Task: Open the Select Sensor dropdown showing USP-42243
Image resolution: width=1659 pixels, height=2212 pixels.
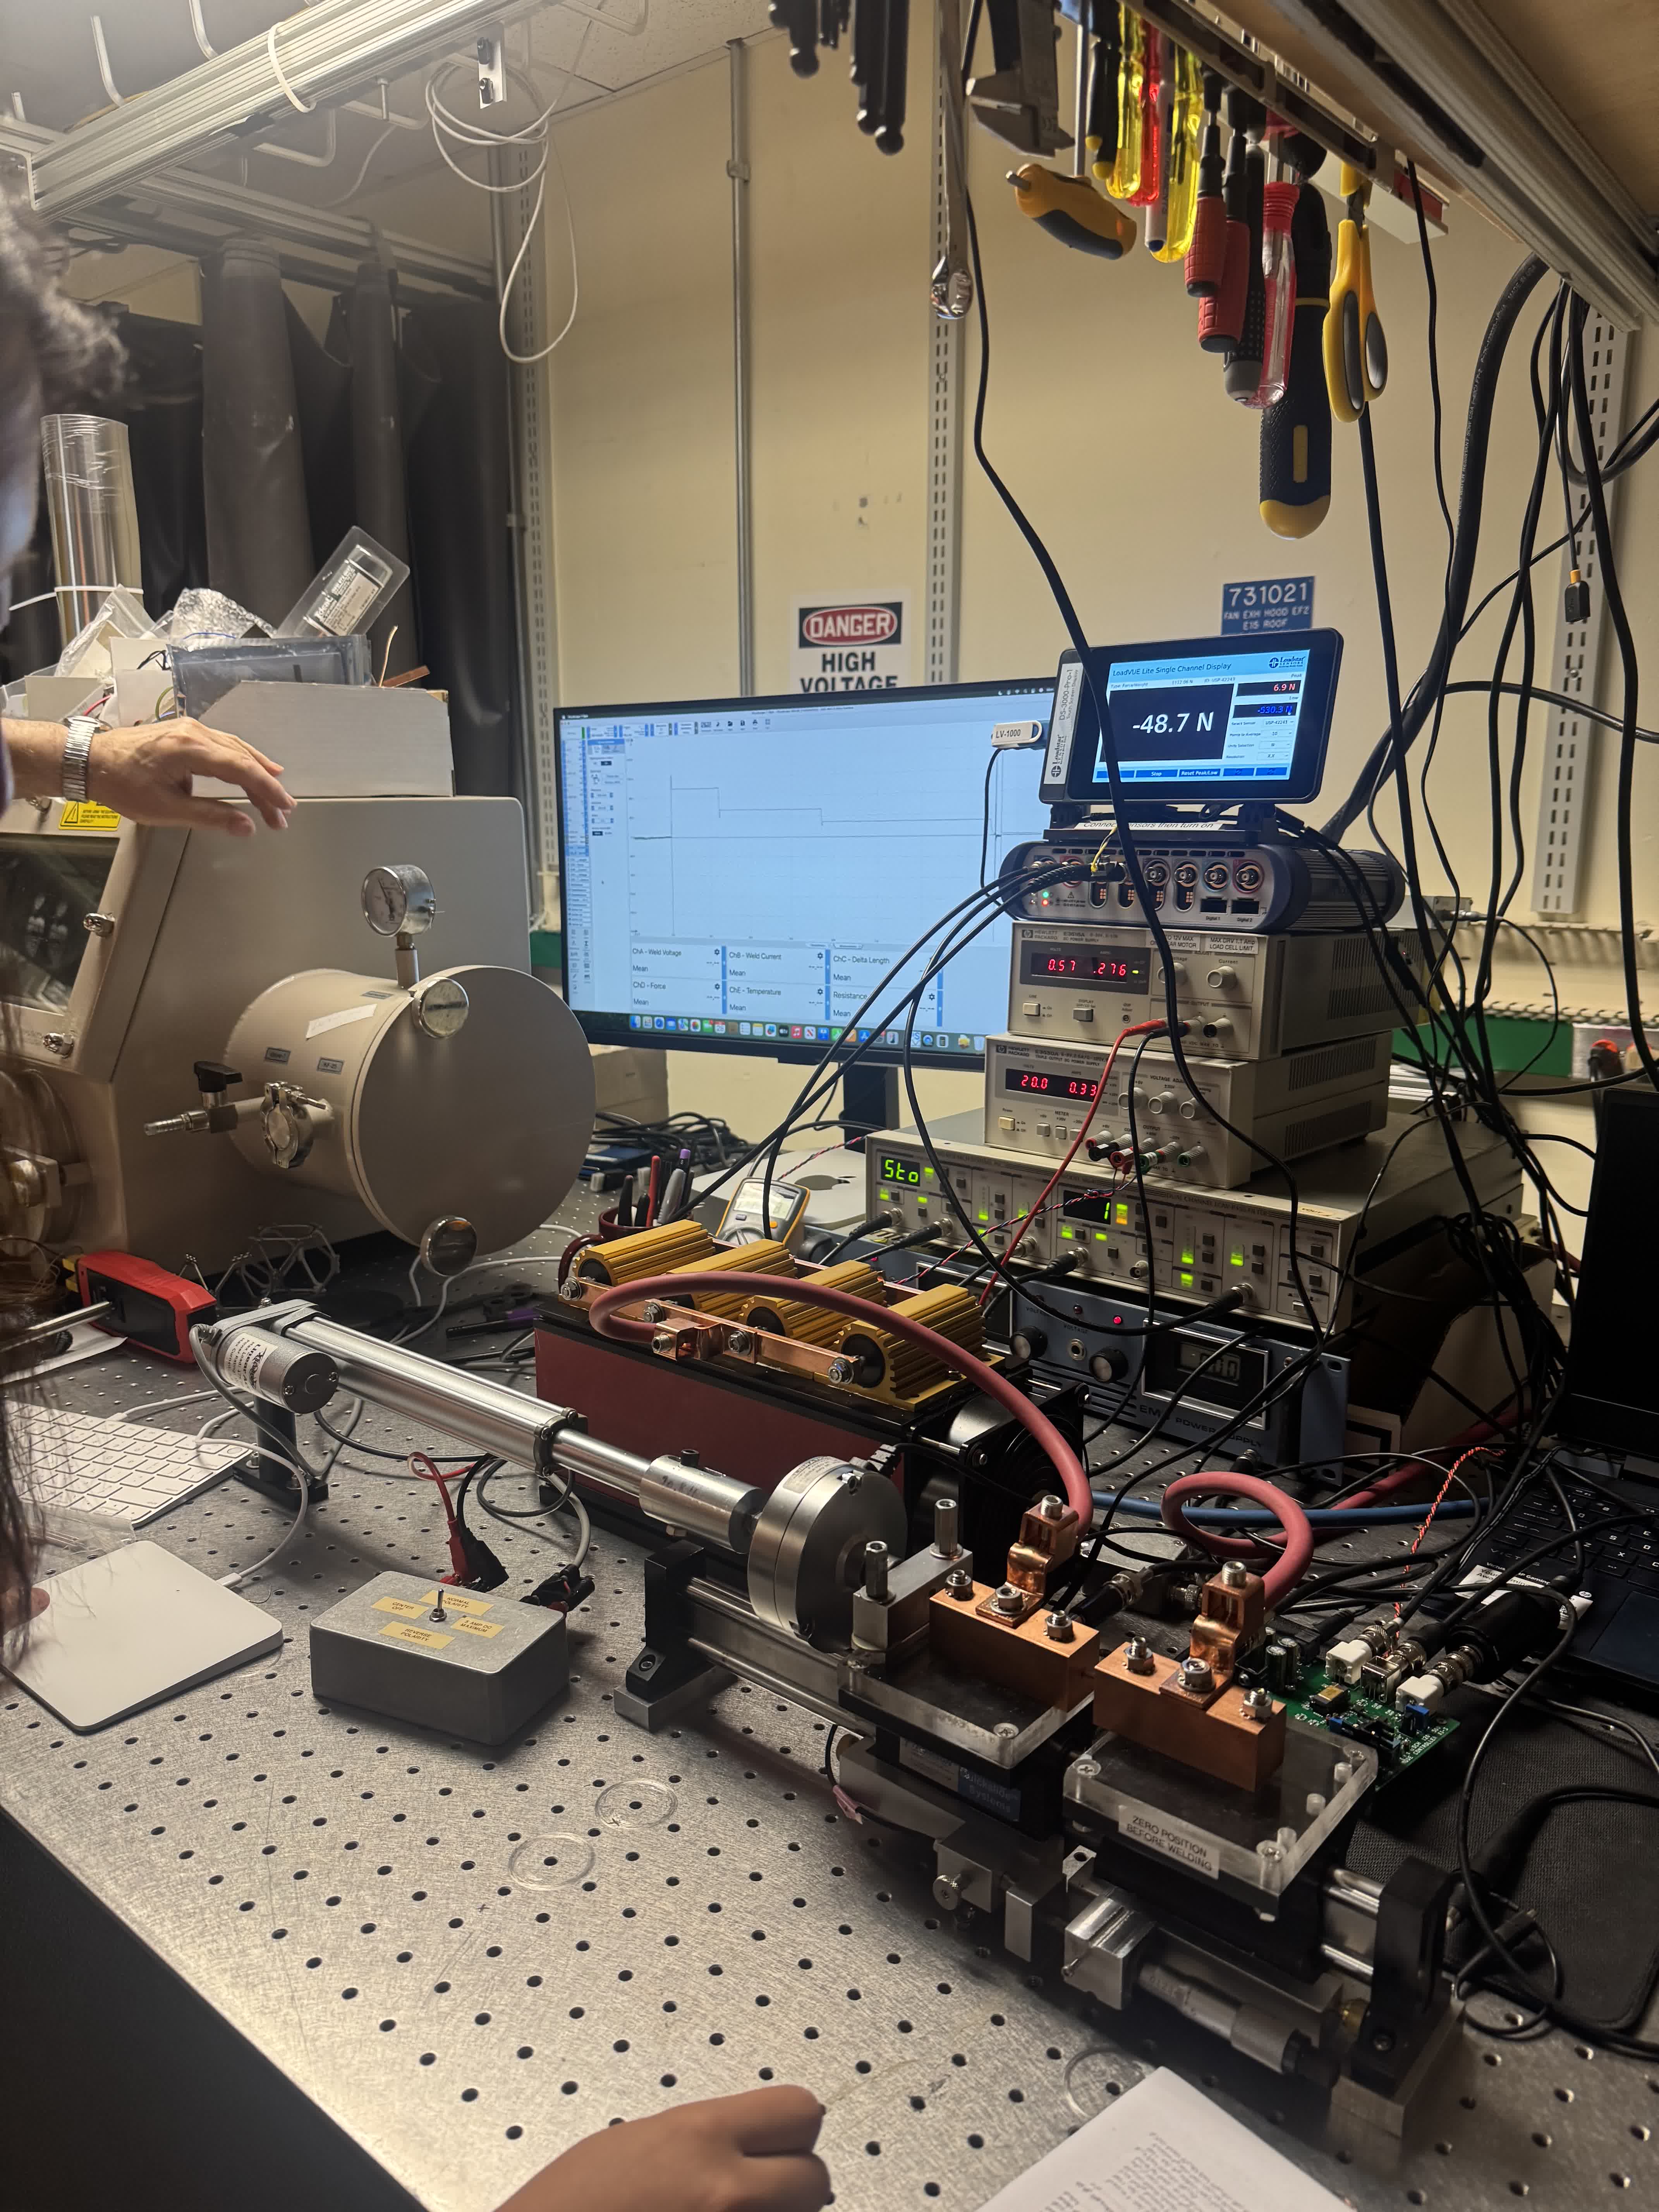Action: [x=1279, y=722]
